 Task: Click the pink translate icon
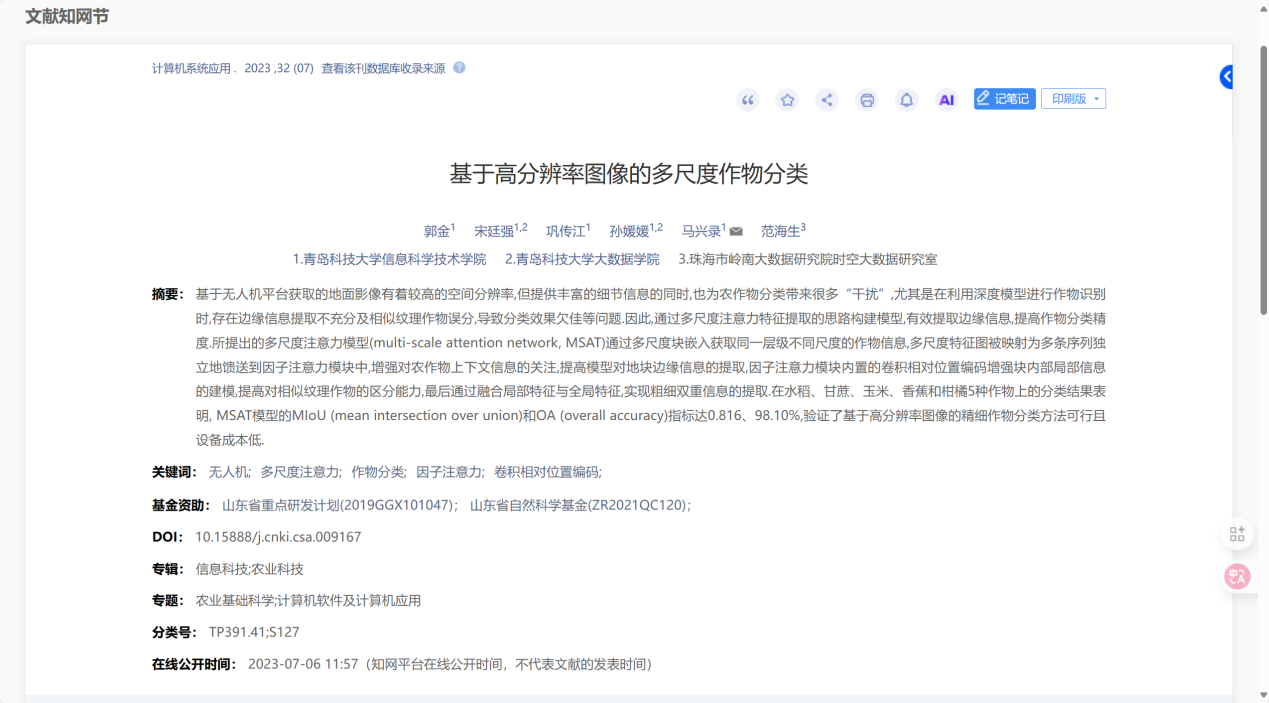[x=1237, y=576]
